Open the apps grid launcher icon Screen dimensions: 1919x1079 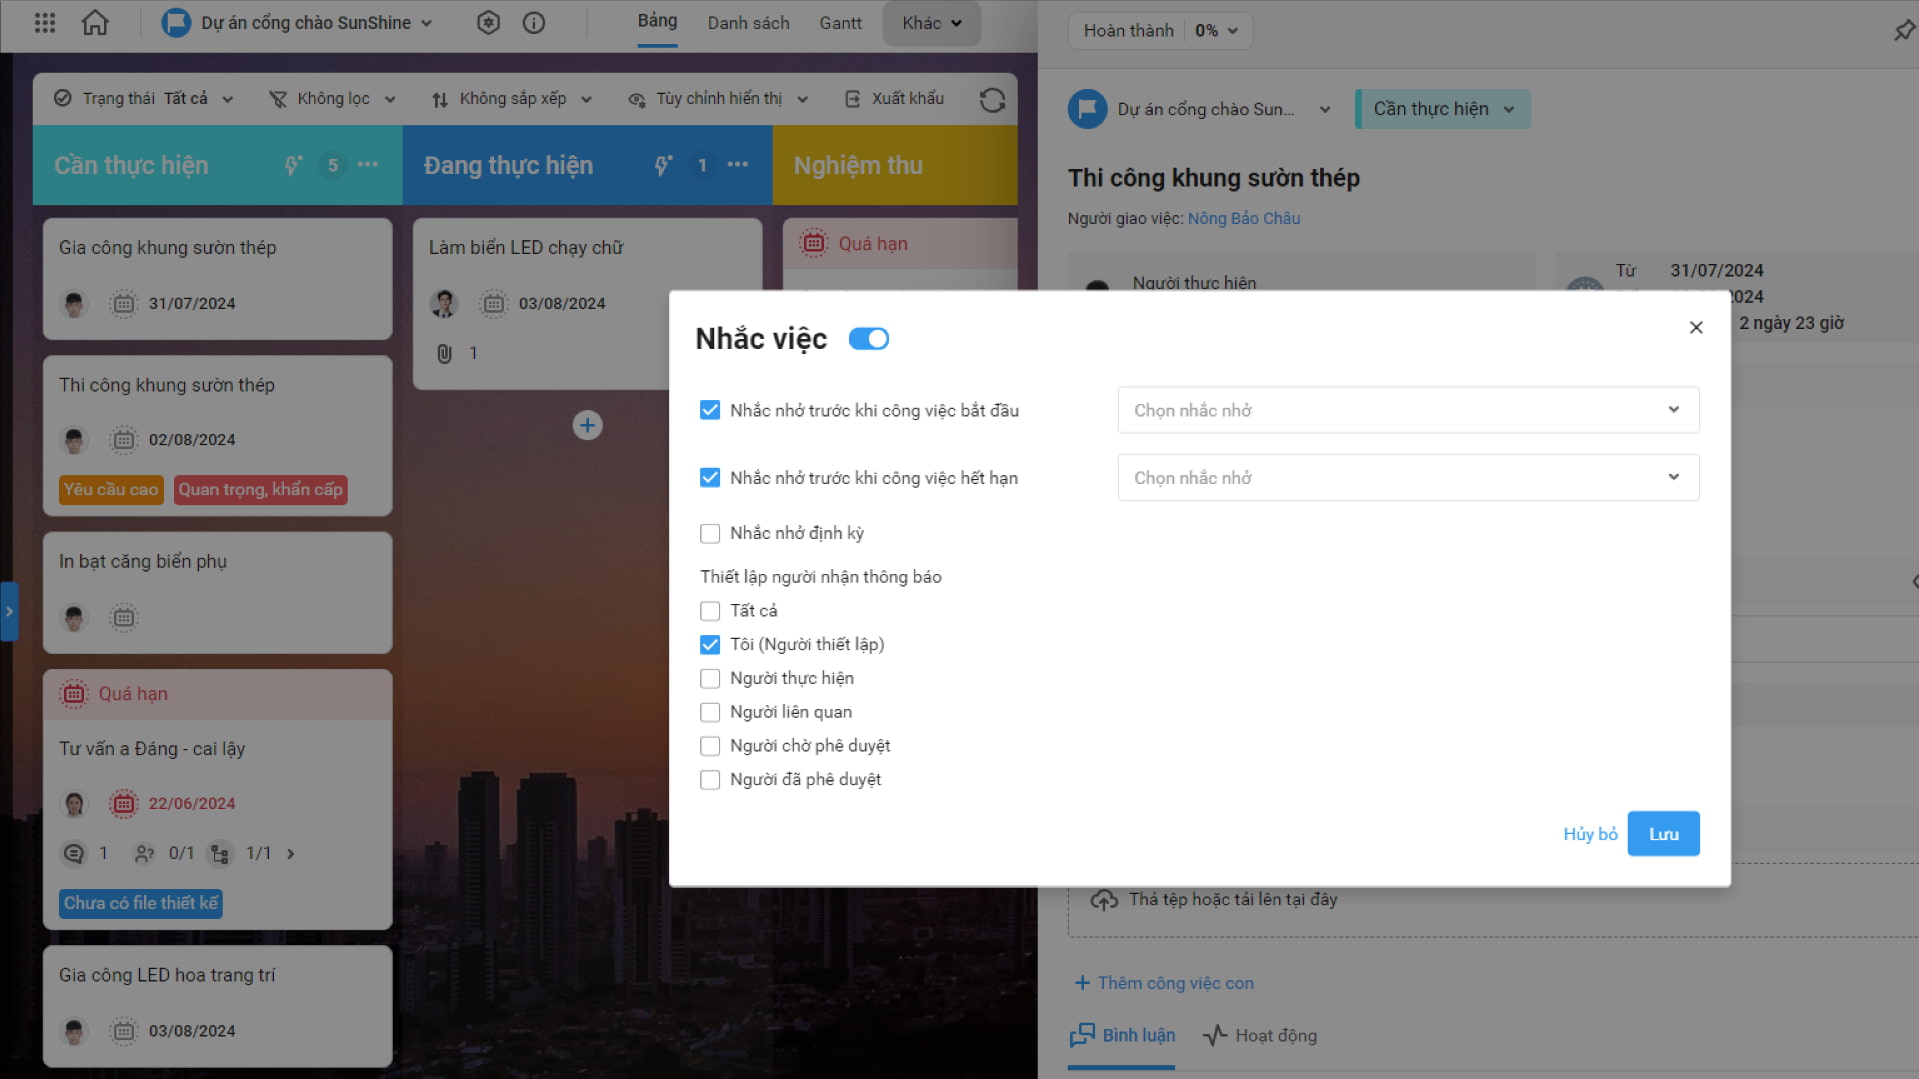click(45, 22)
